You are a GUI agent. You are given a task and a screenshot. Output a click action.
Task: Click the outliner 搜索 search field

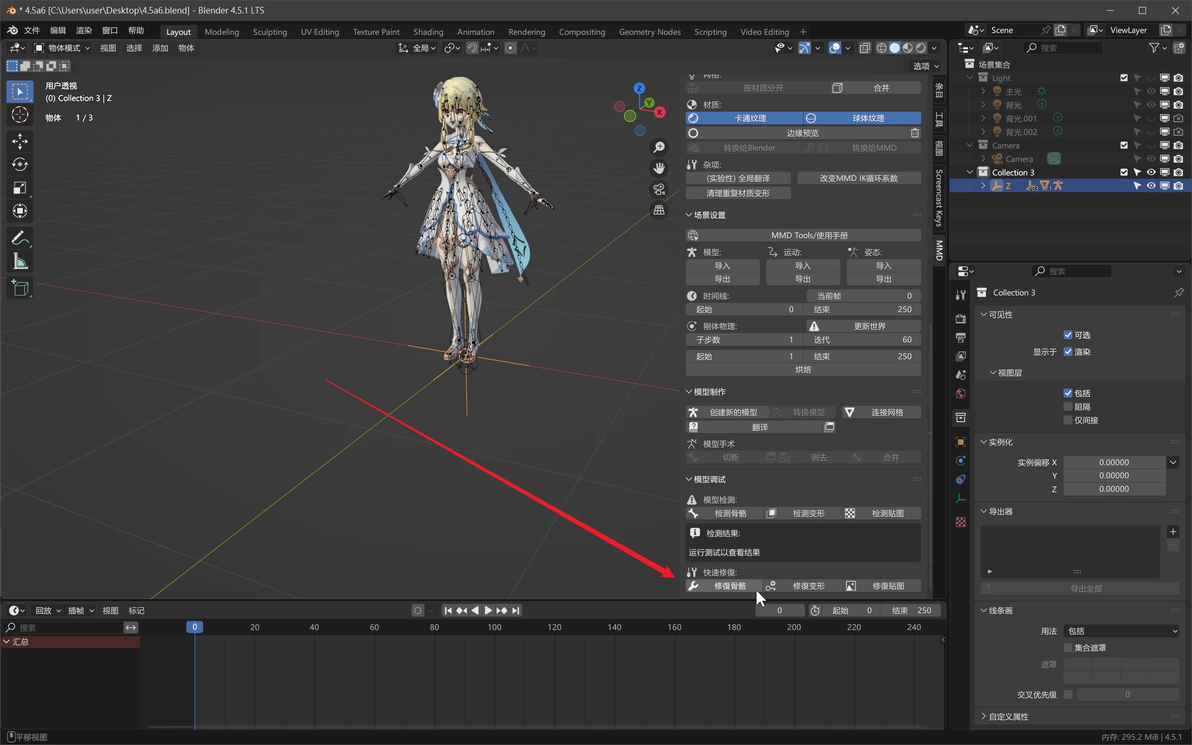click(x=1064, y=48)
